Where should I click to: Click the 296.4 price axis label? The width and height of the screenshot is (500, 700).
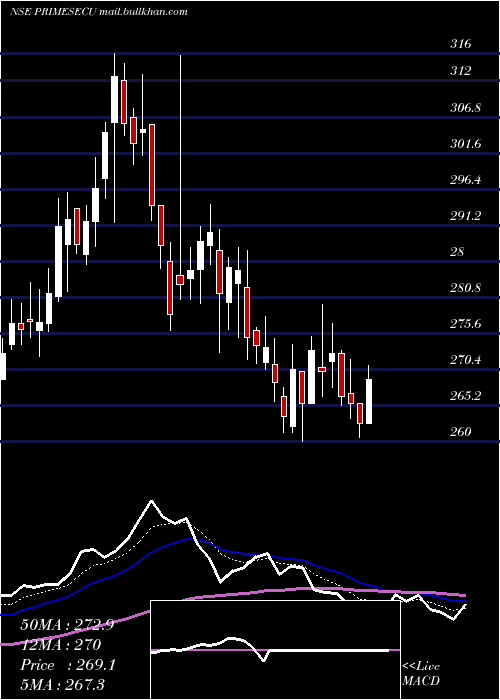[466, 179]
